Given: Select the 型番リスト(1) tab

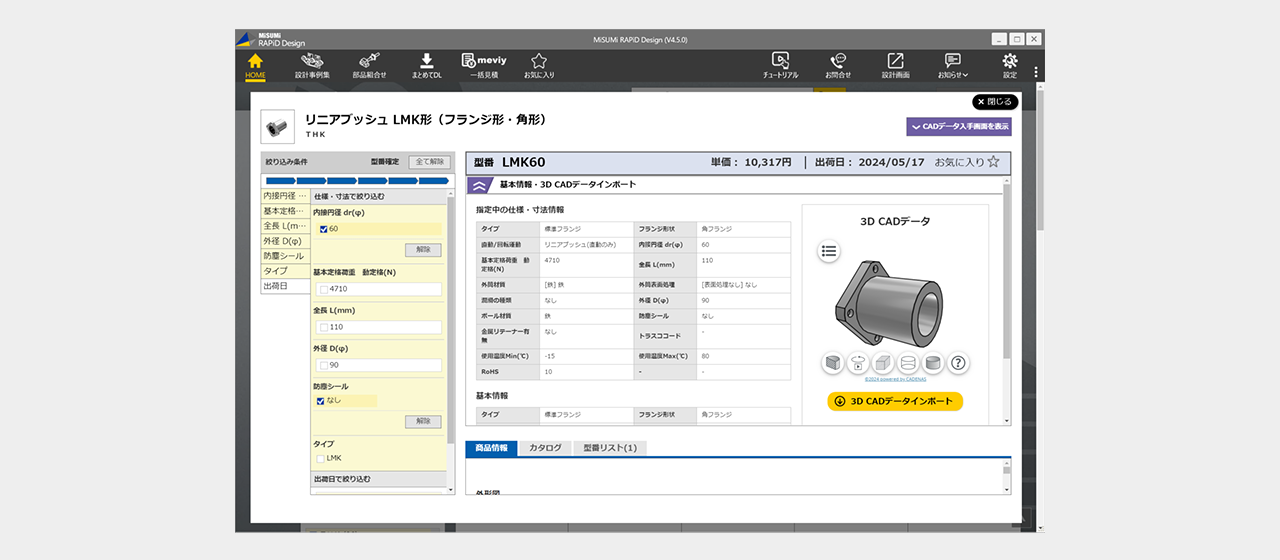Looking at the screenshot, I should pos(610,448).
